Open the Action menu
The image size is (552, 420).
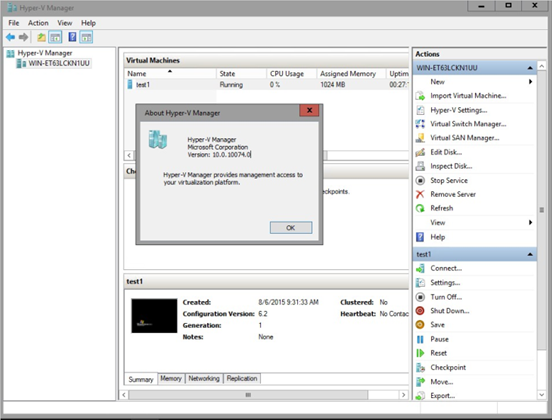coord(38,23)
